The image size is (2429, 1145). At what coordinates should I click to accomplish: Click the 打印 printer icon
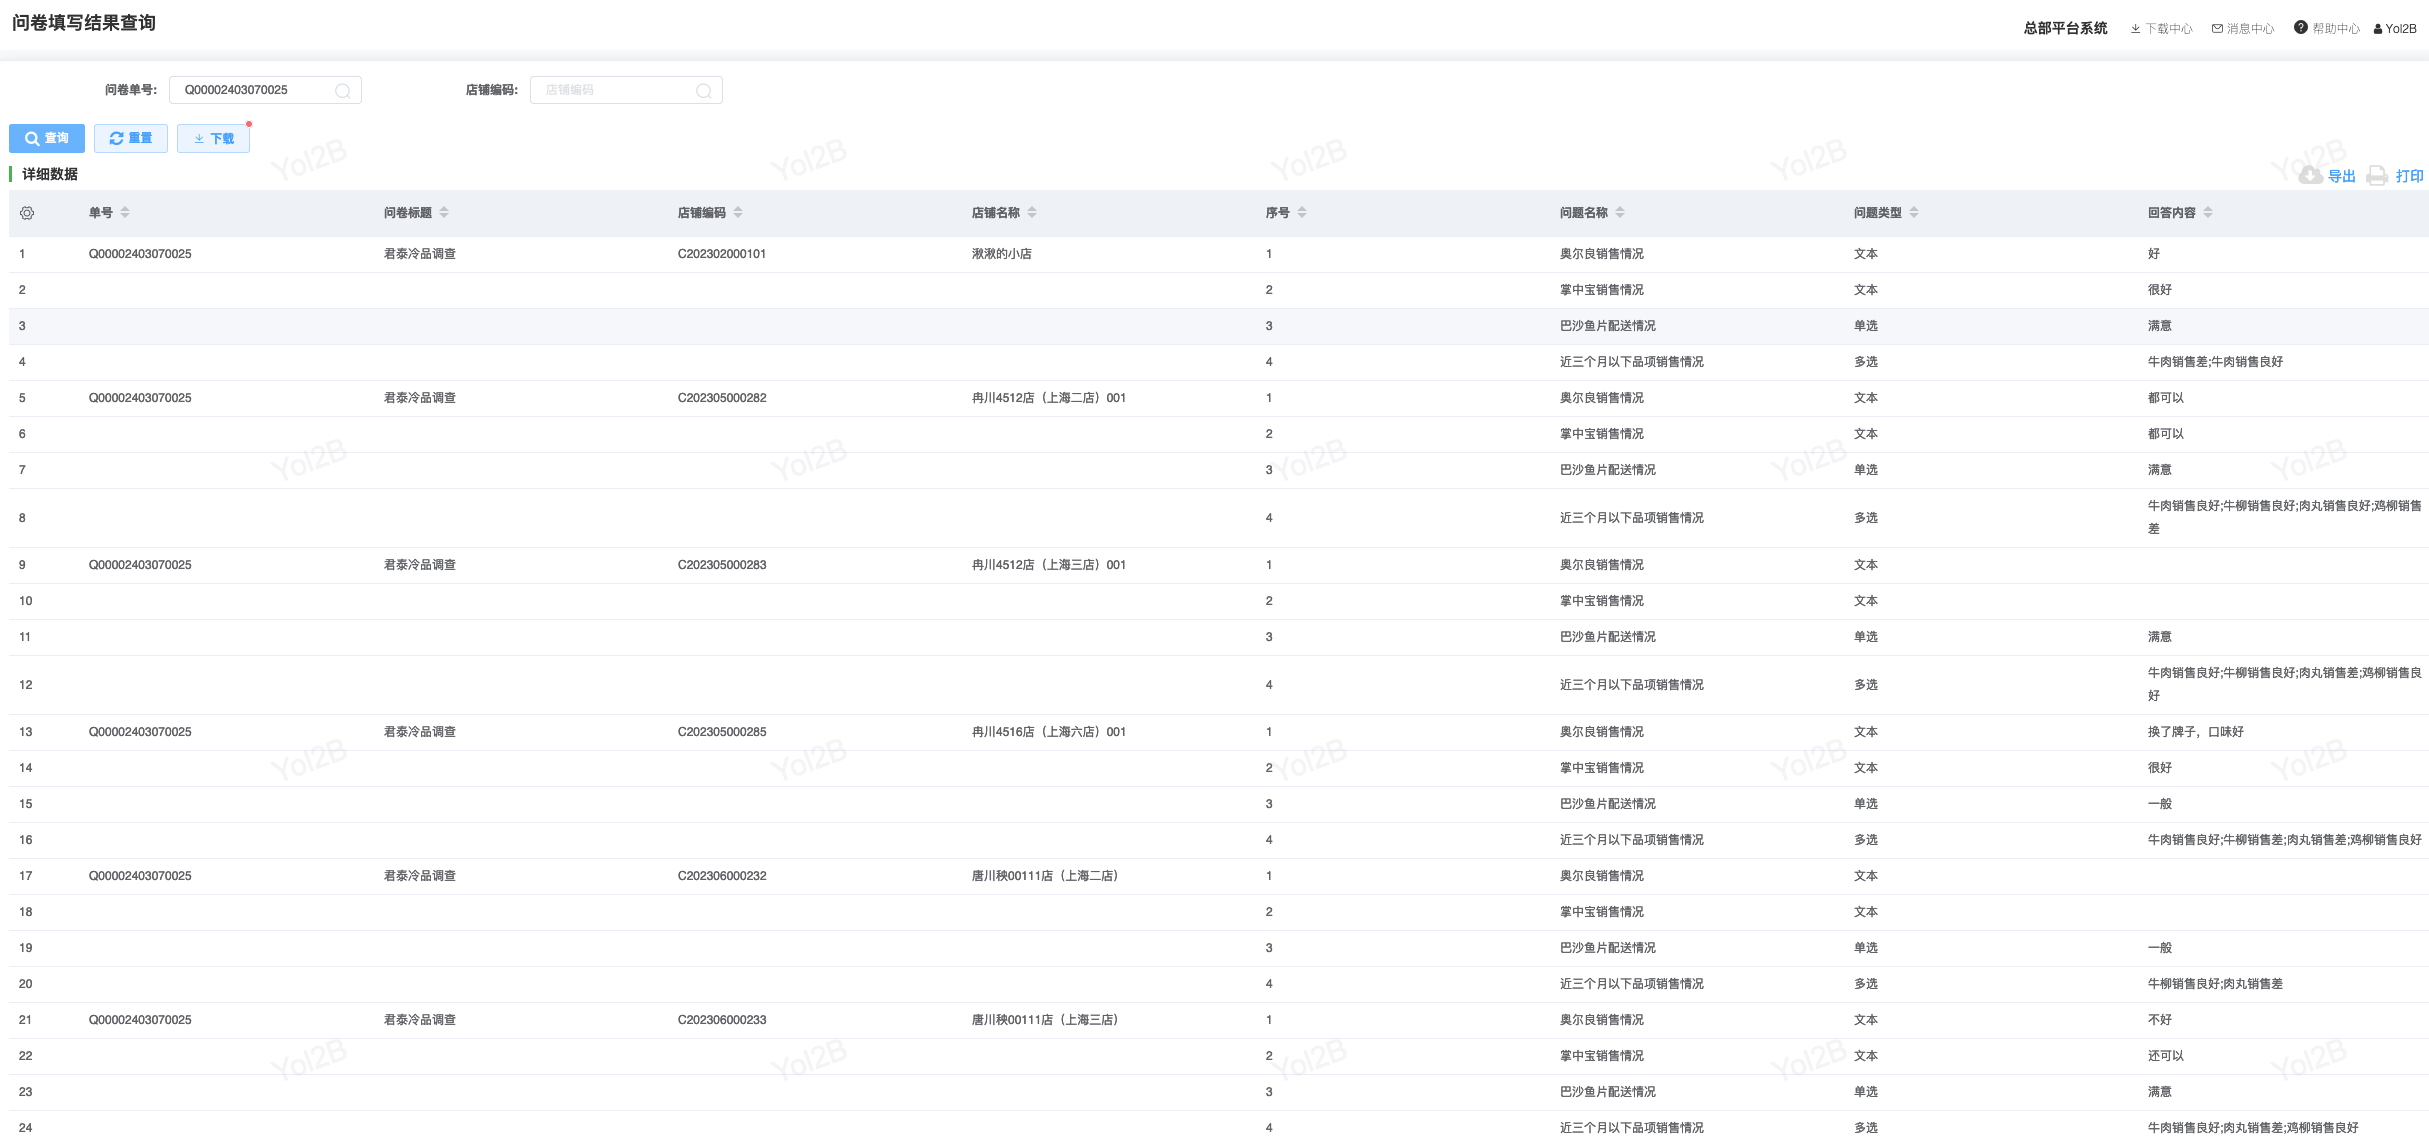point(2377,176)
